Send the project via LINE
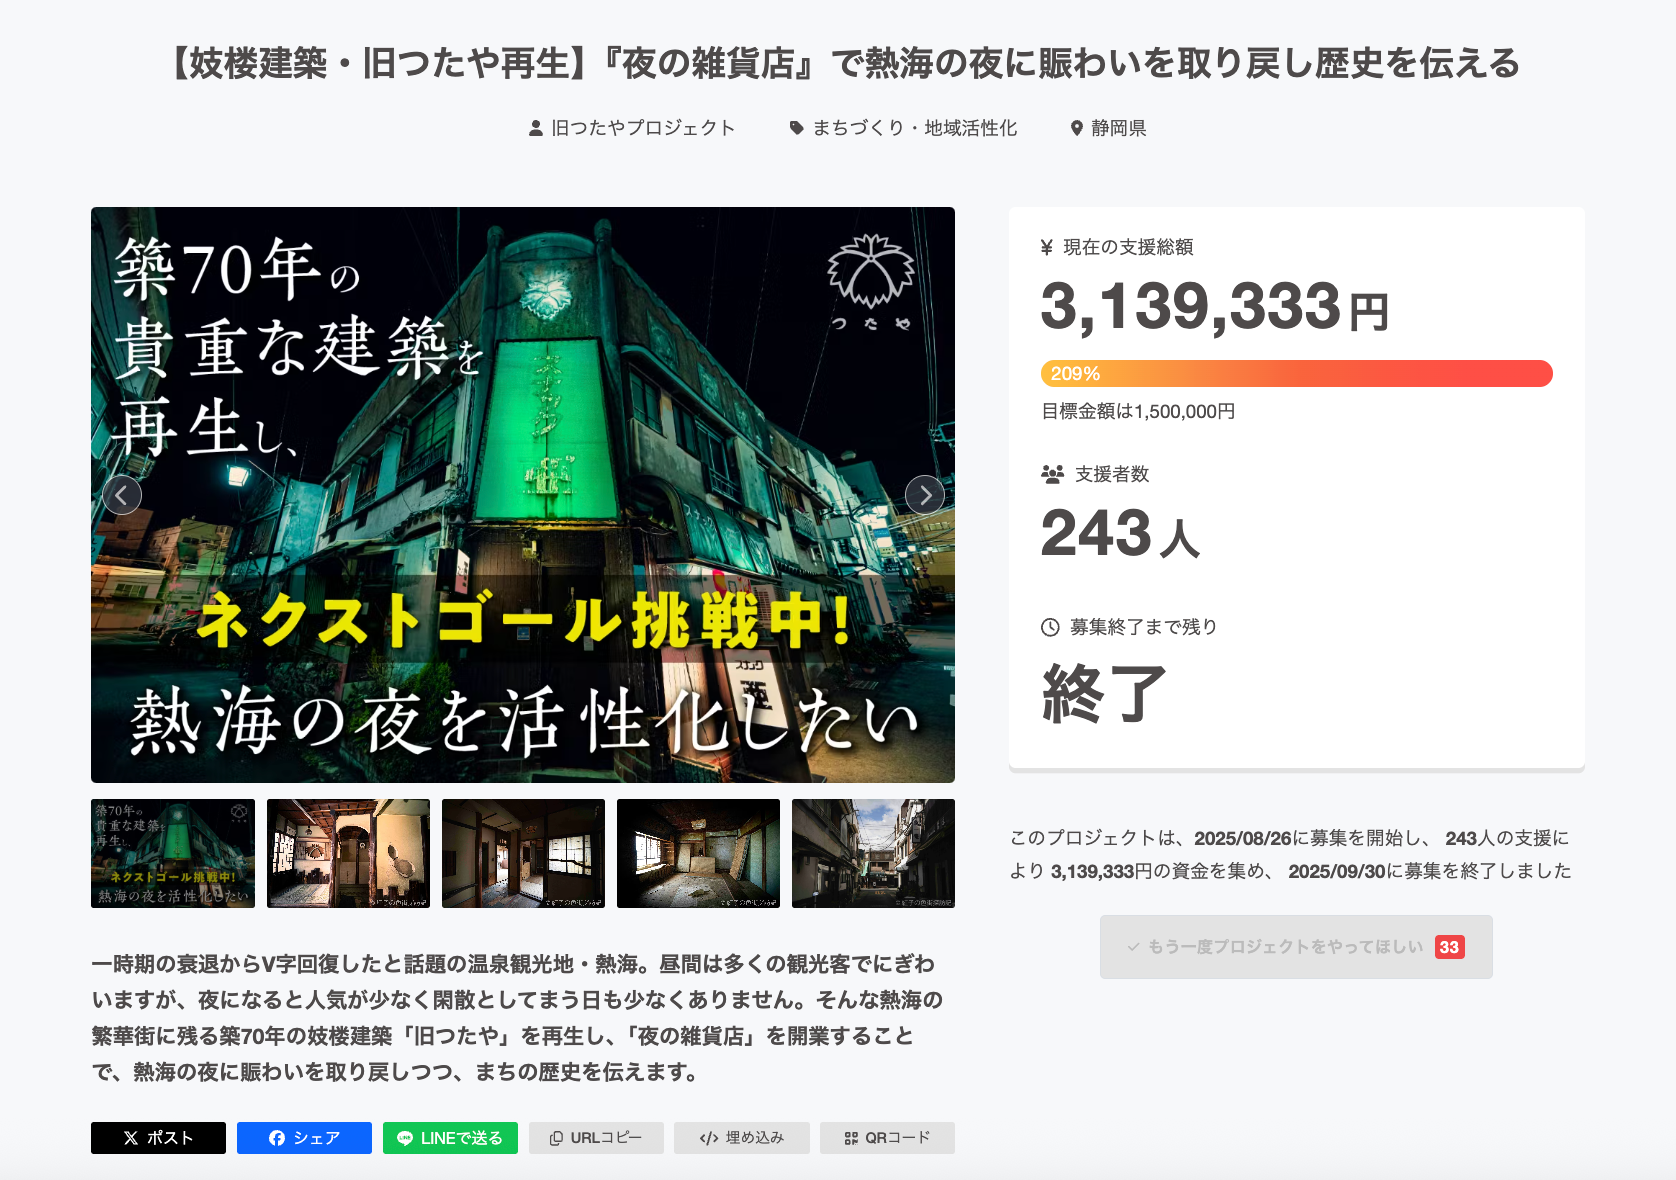 tap(450, 1138)
